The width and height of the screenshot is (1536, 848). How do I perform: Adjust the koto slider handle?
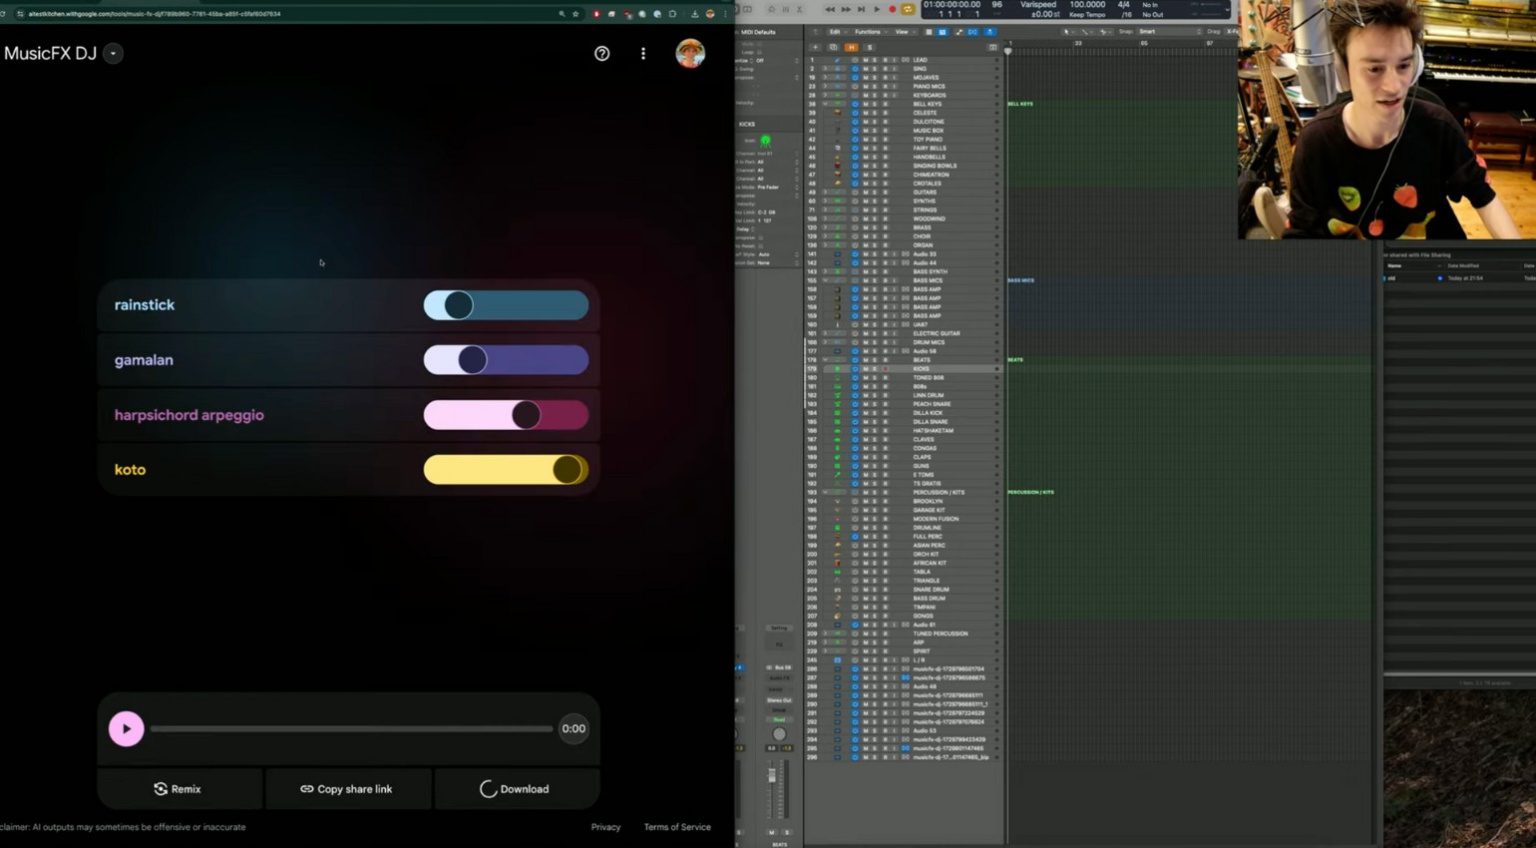(568, 469)
